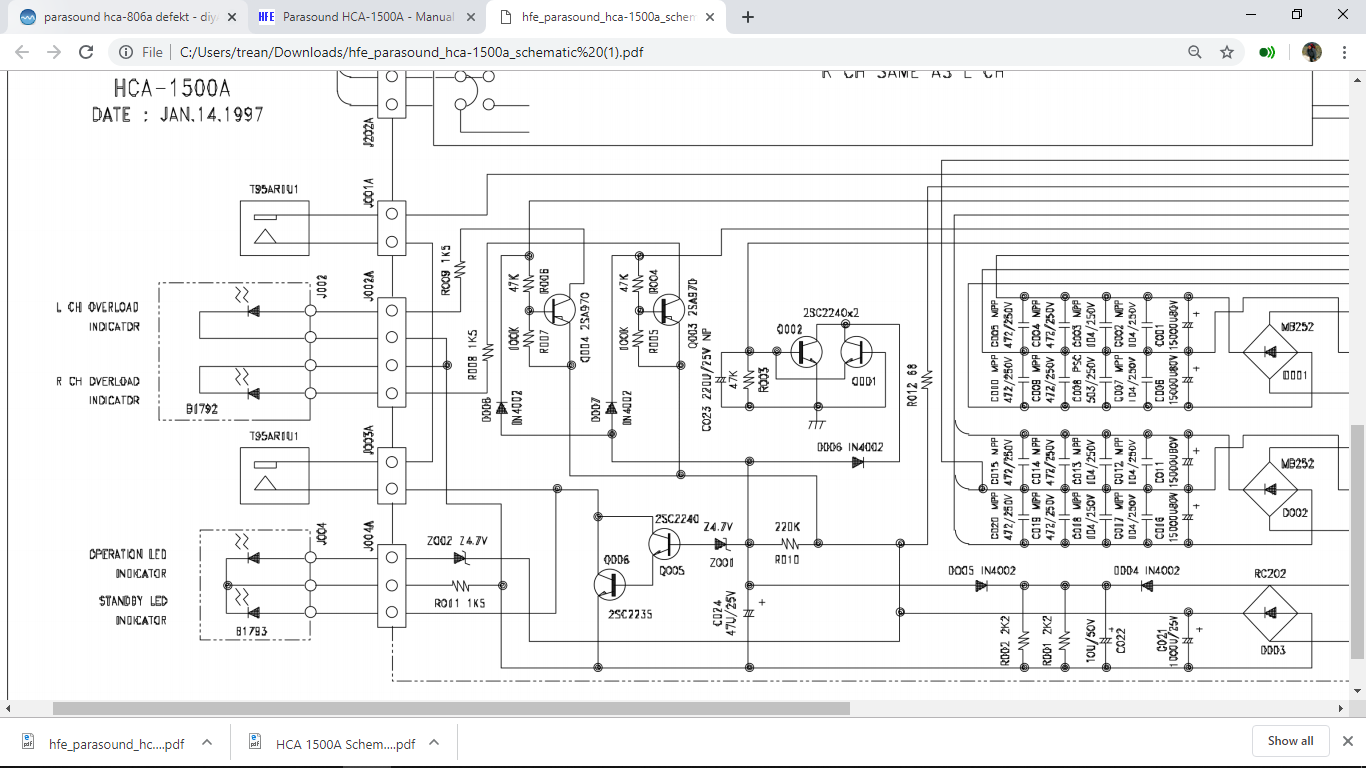1366x768 pixels.
Task: Click Show all downloads button
Action: (x=1290, y=741)
